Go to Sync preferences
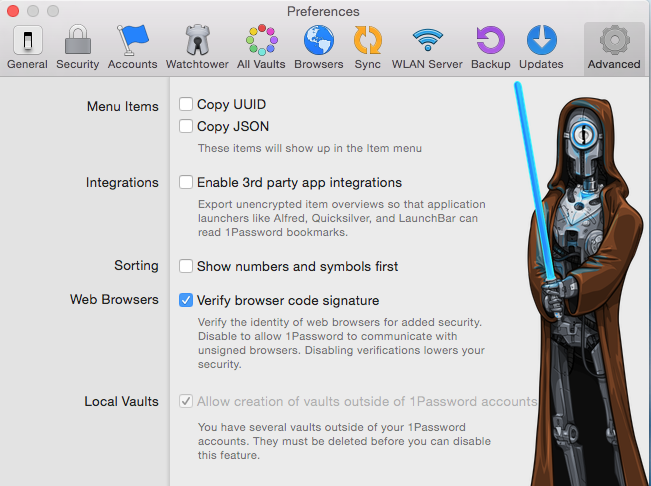 pyautogui.click(x=367, y=47)
